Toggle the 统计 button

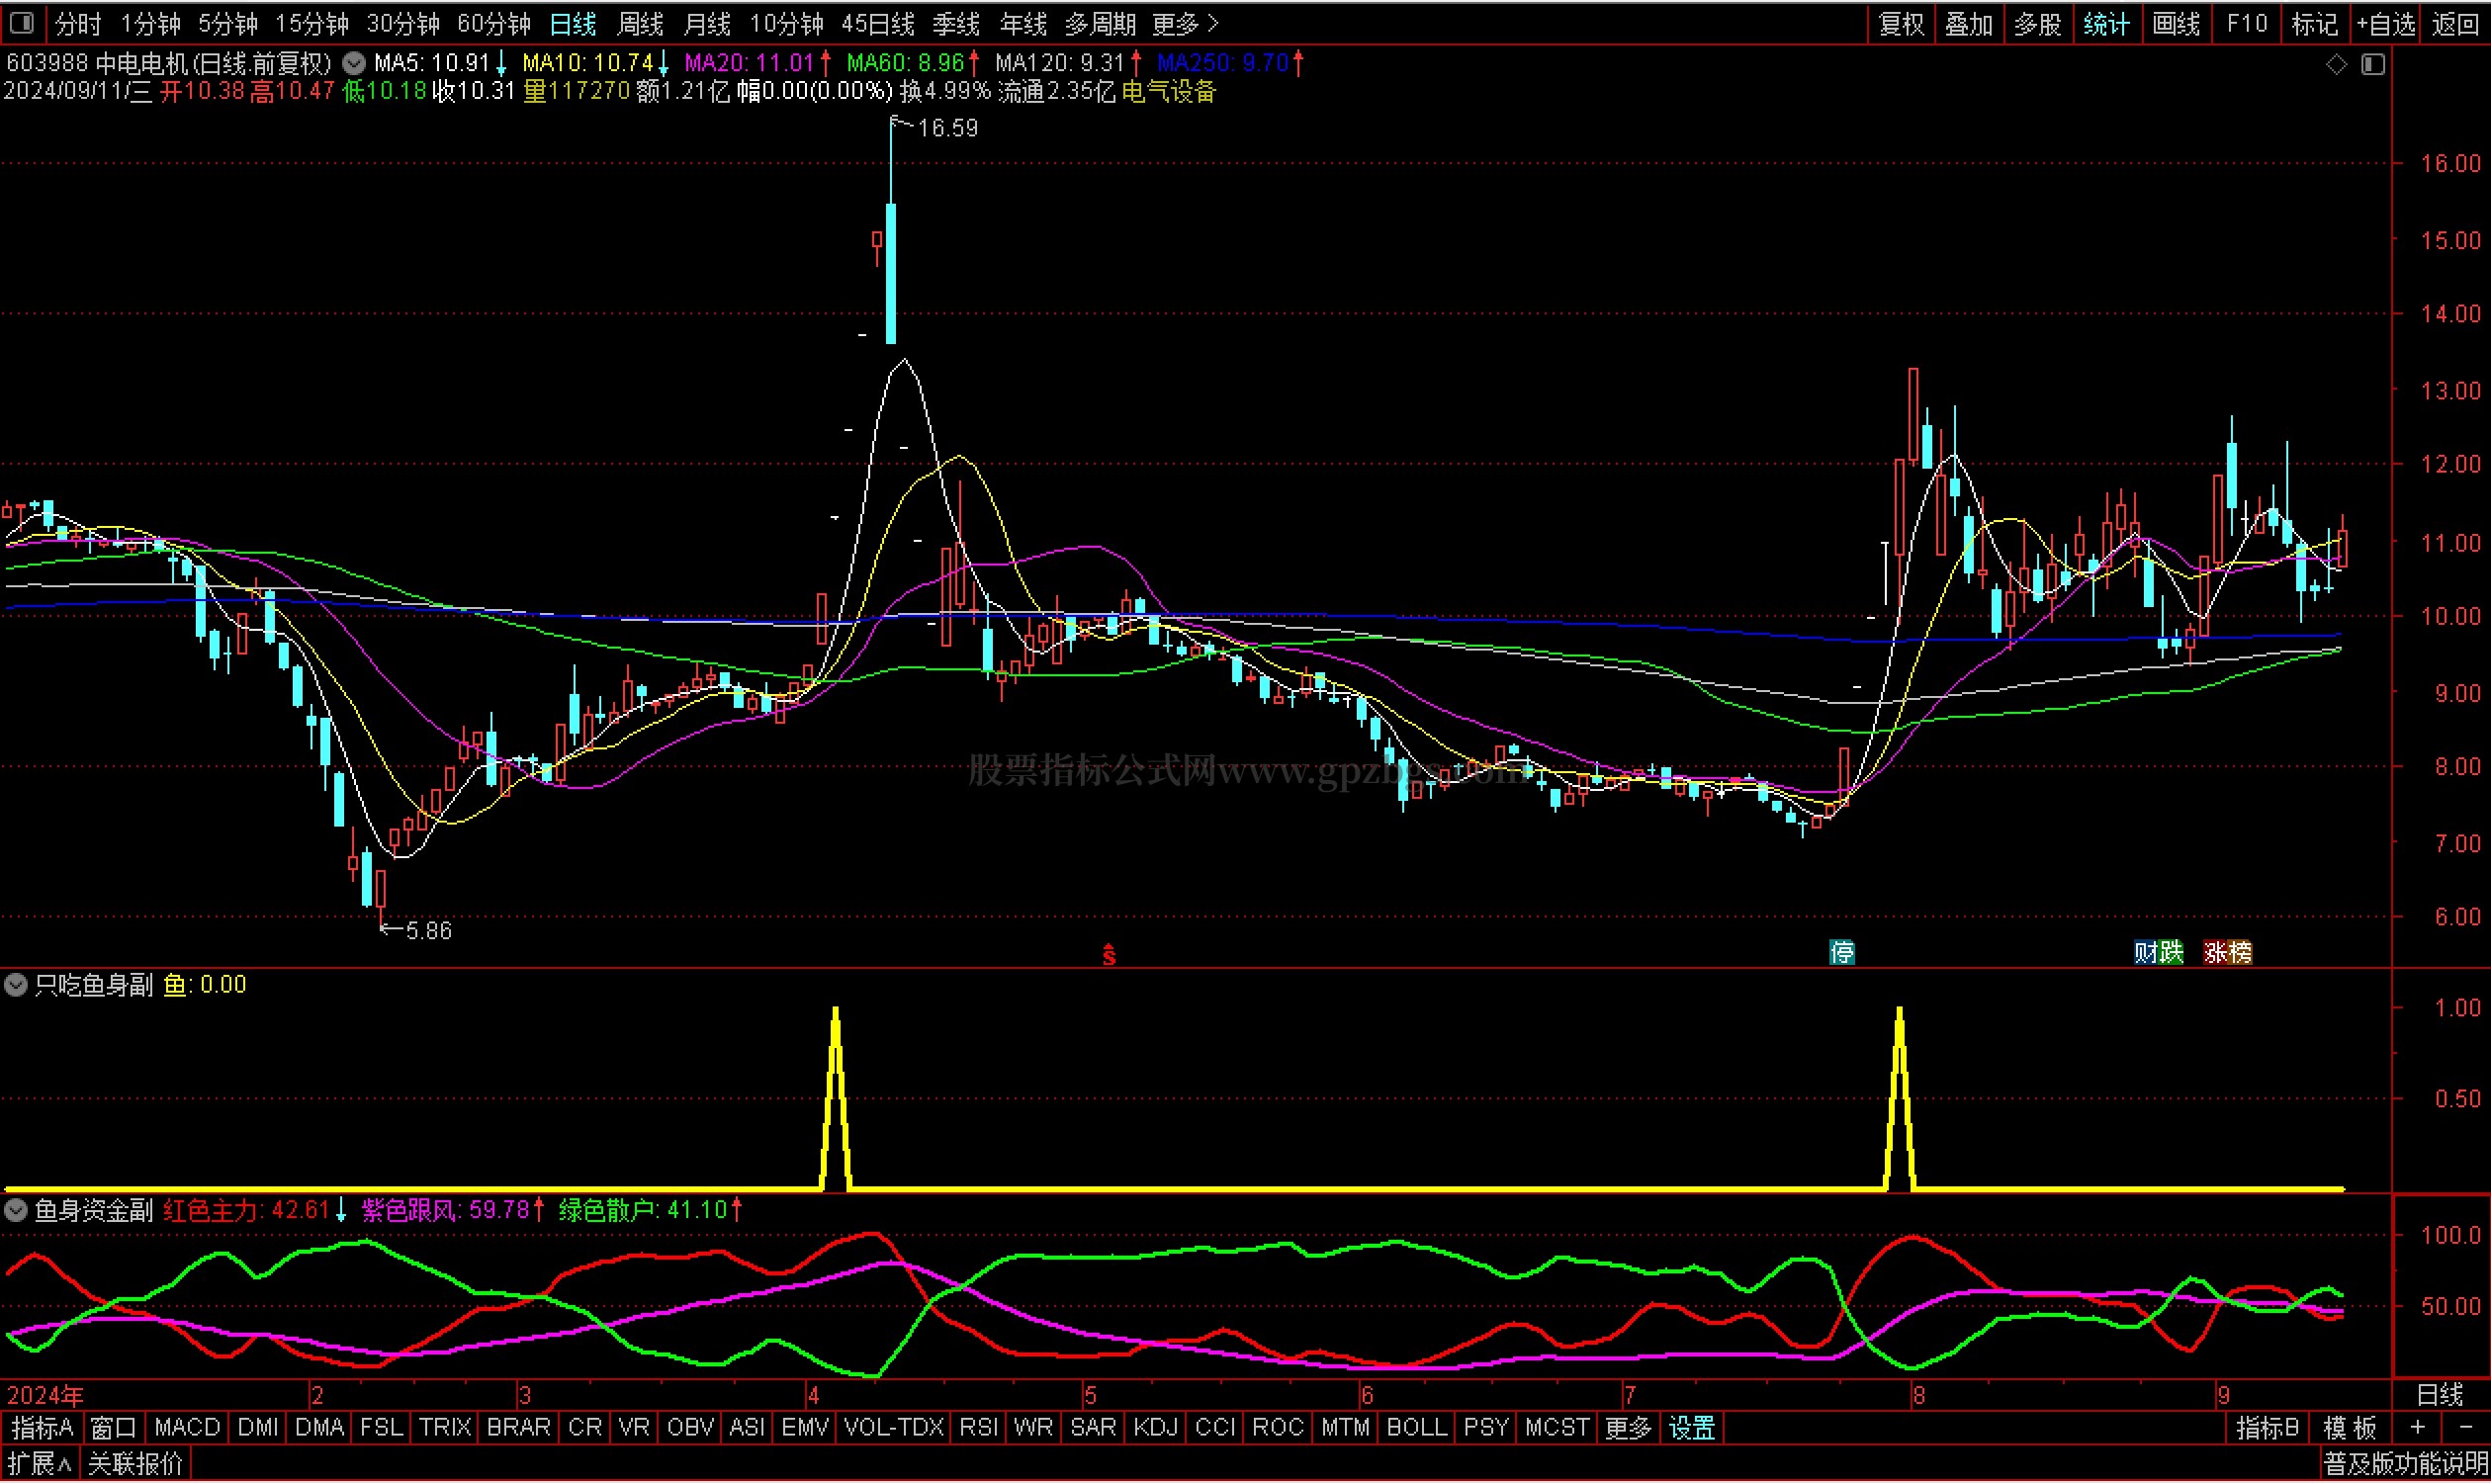tap(2107, 24)
